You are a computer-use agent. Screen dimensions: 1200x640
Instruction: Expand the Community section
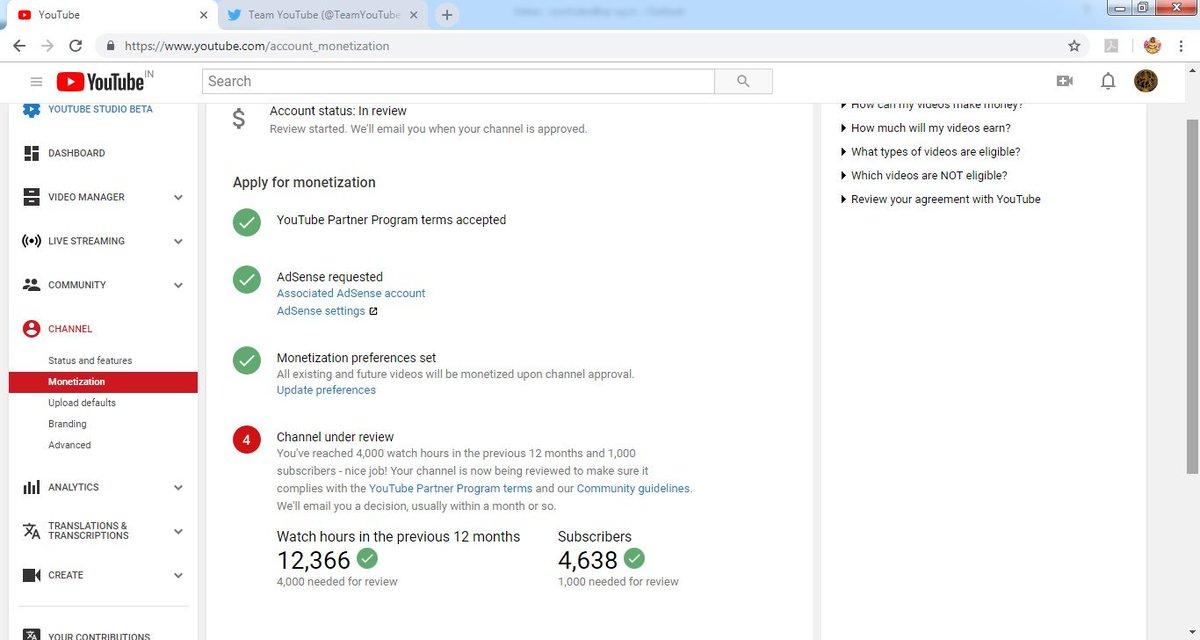tap(178, 285)
